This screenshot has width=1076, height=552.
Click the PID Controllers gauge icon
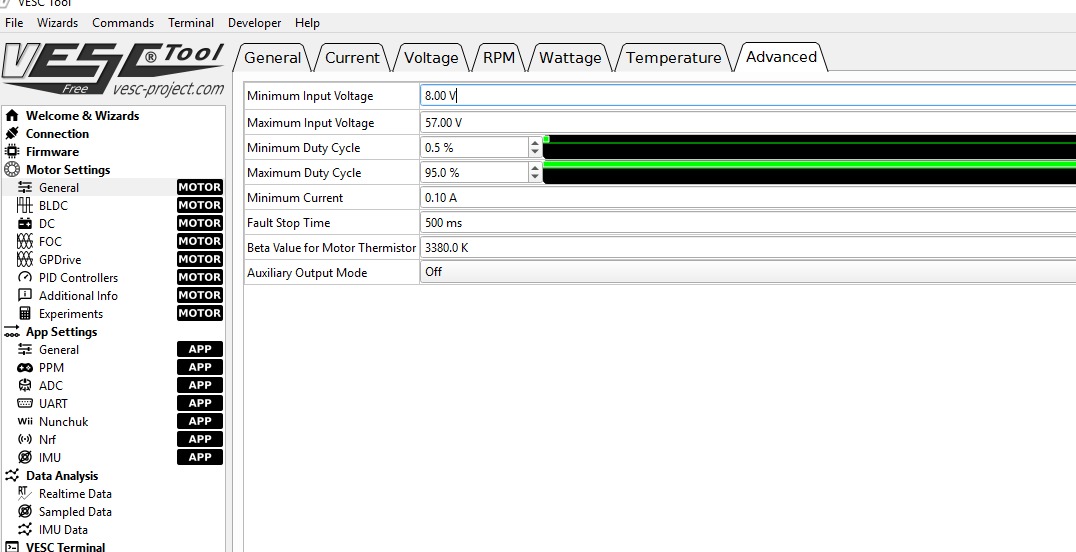point(25,278)
